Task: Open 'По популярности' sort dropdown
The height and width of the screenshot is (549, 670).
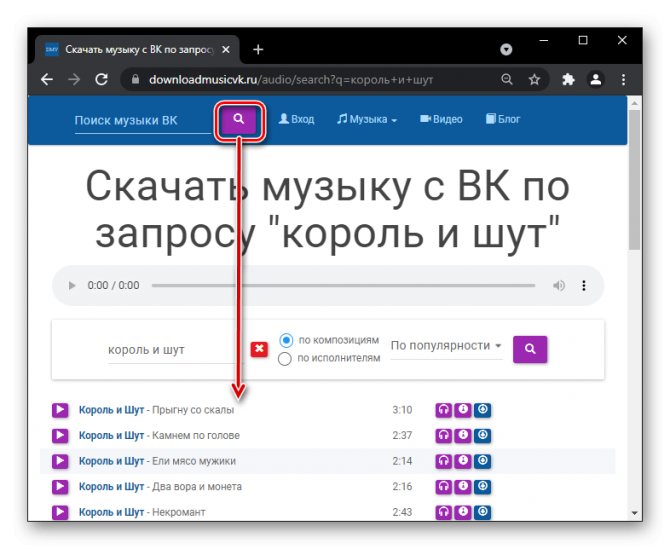Action: (x=446, y=346)
